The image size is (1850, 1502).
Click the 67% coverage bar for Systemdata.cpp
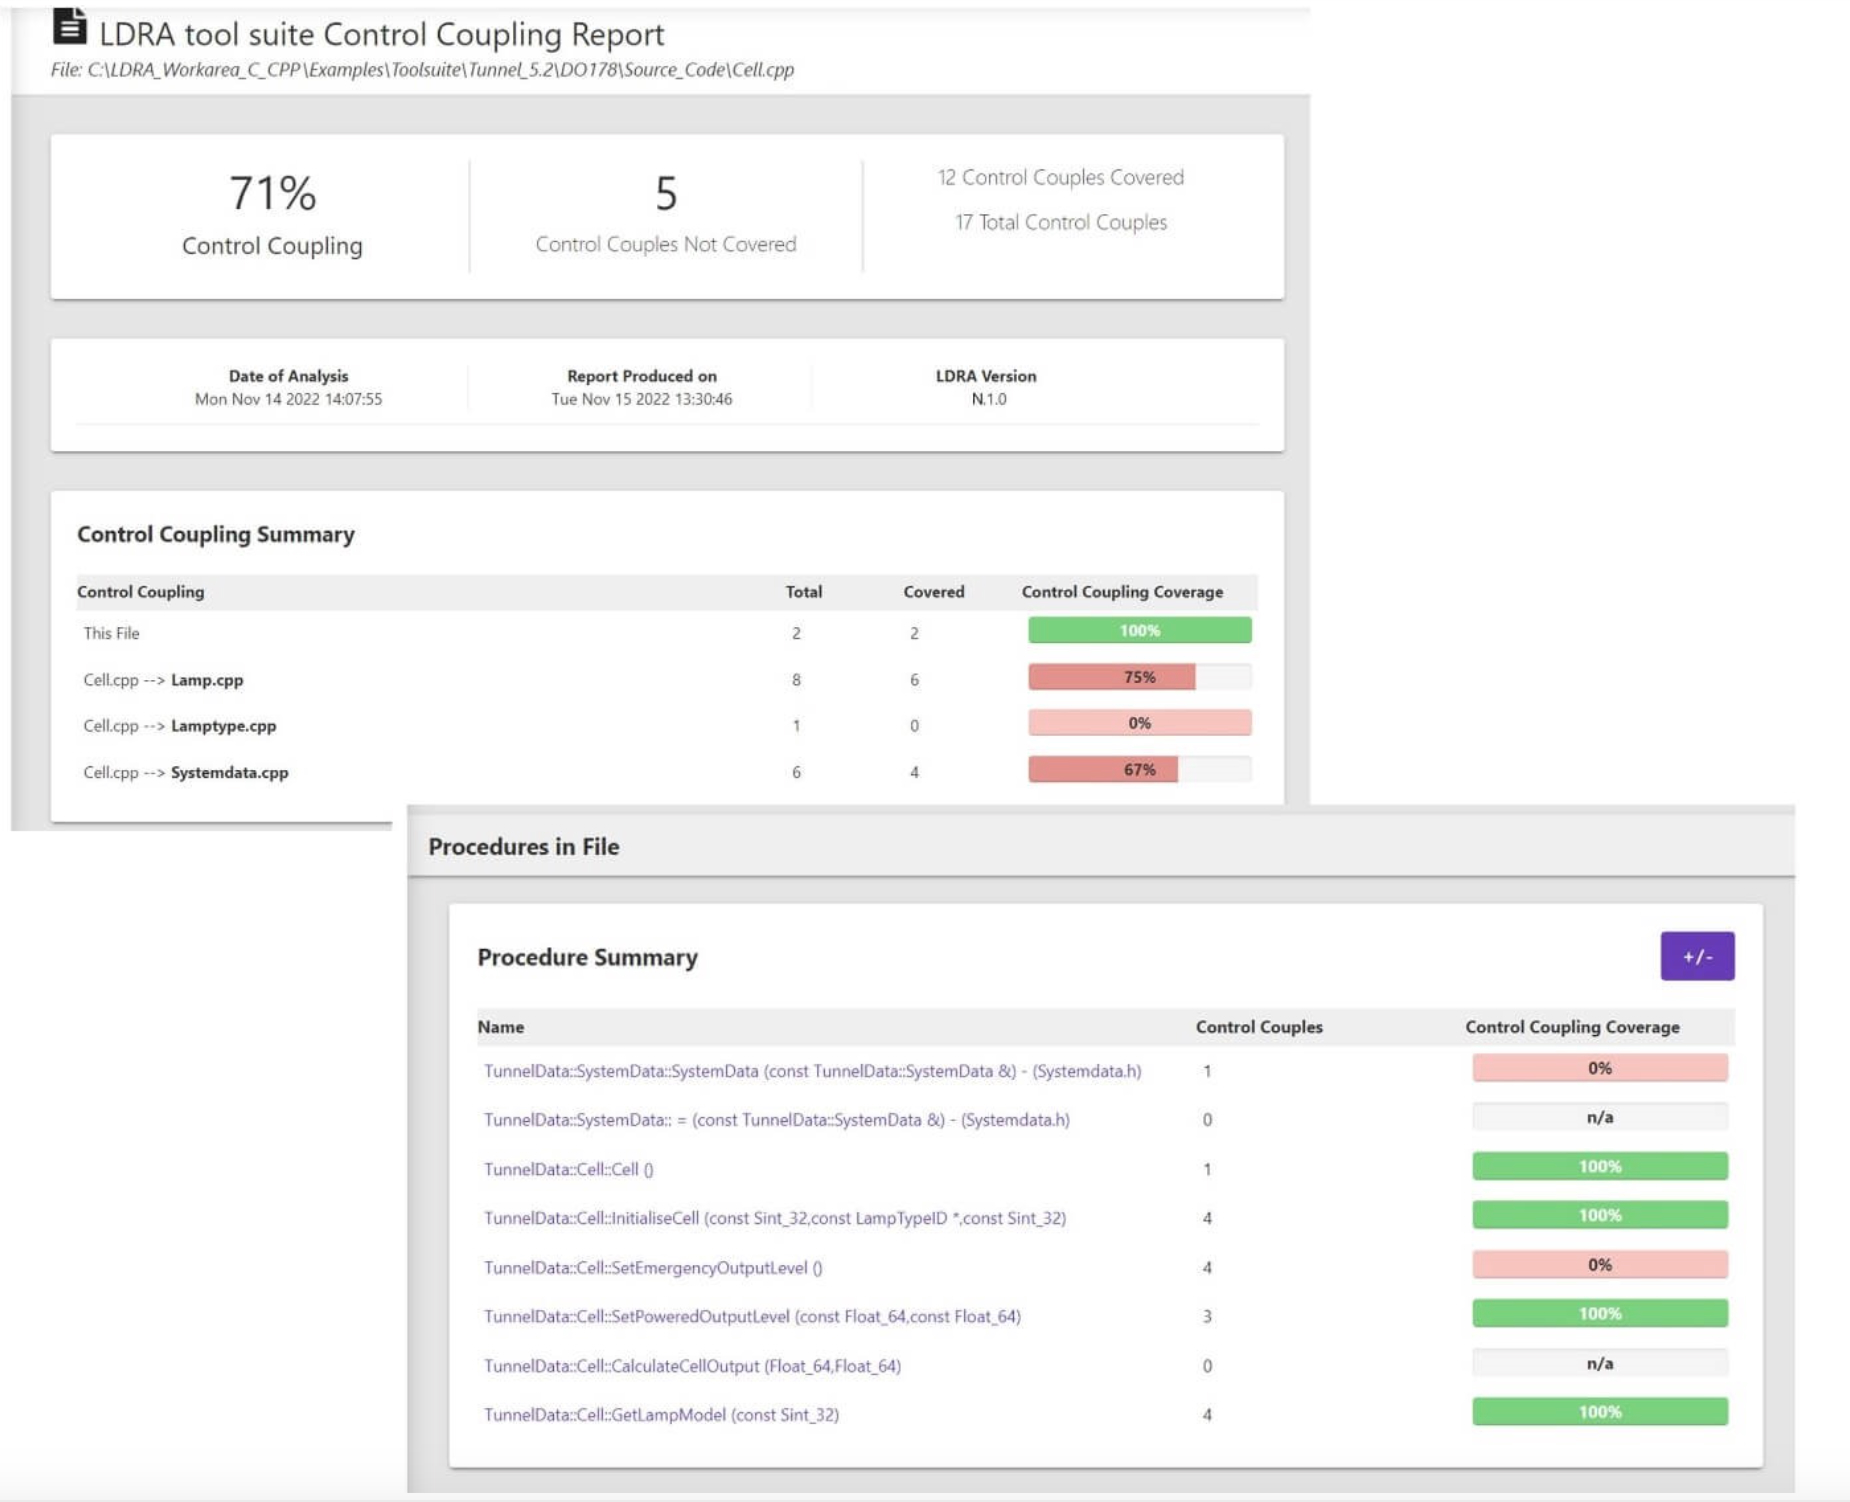[1139, 769]
